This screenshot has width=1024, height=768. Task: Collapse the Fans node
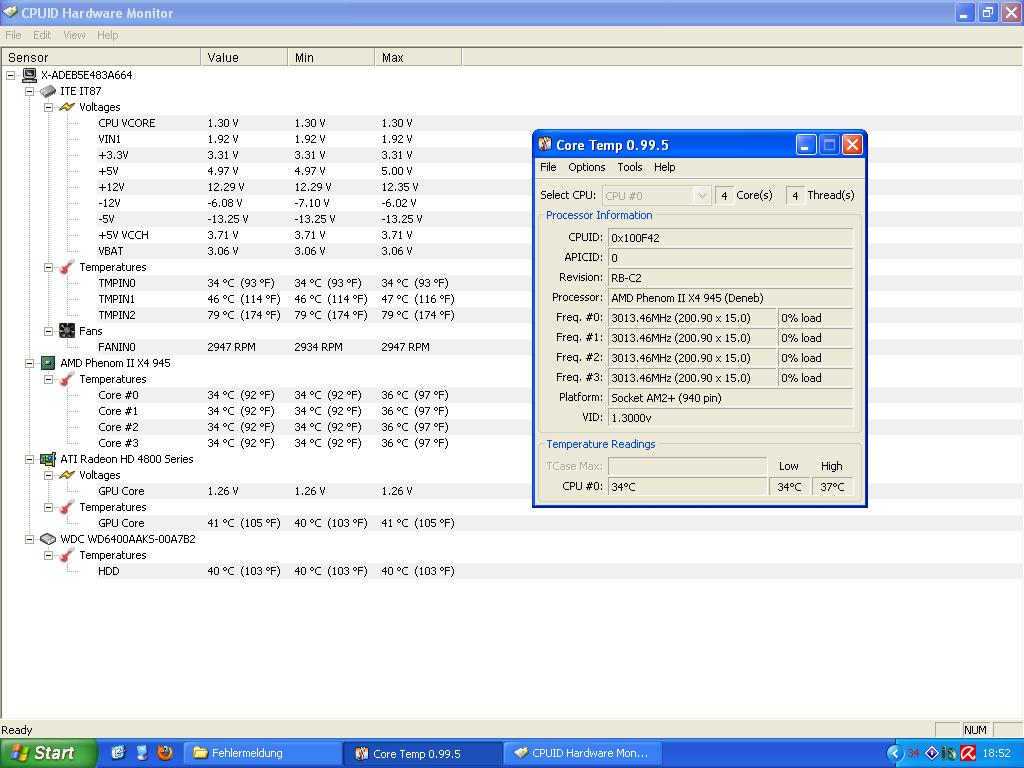pyautogui.click(x=48, y=331)
